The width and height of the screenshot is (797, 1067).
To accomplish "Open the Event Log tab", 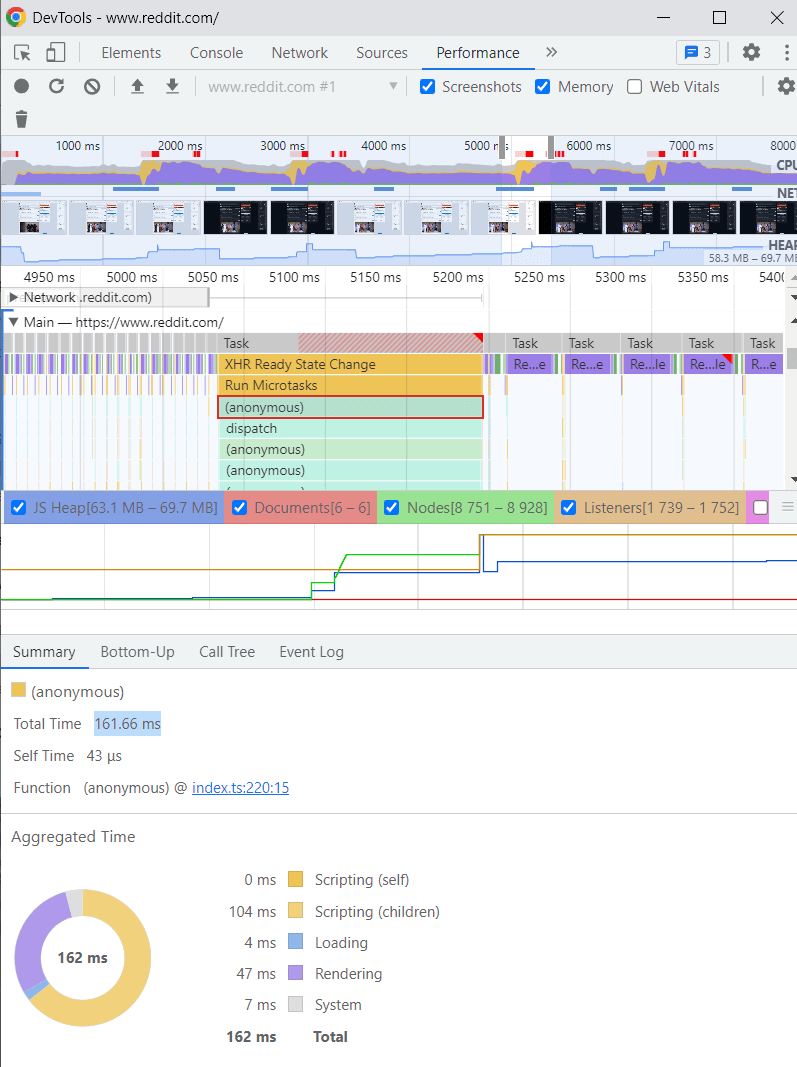I will 311,652.
